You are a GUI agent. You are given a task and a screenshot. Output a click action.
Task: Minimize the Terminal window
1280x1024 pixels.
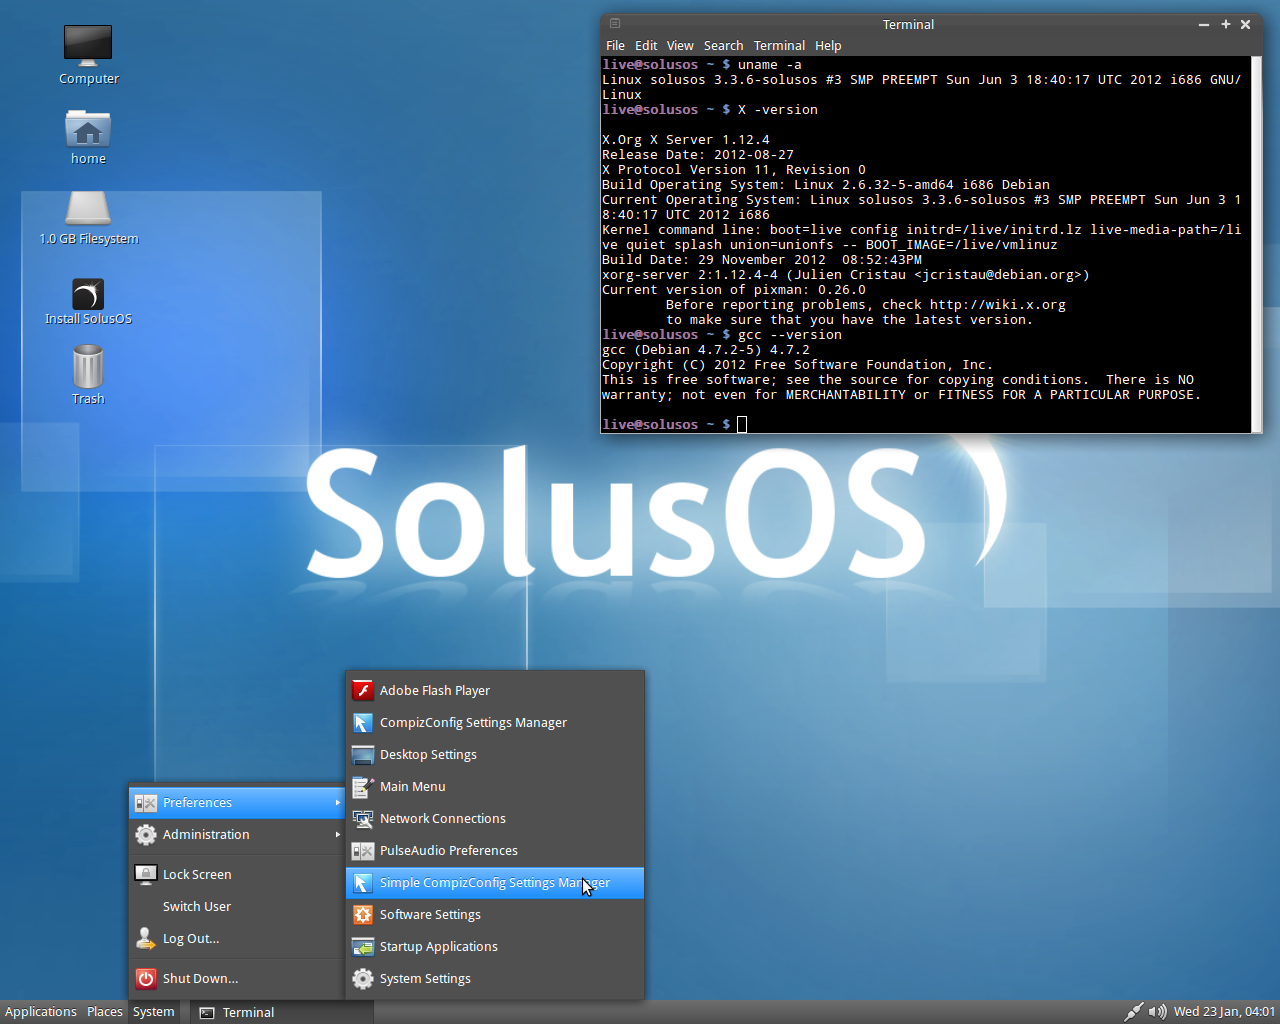tap(1204, 24)
